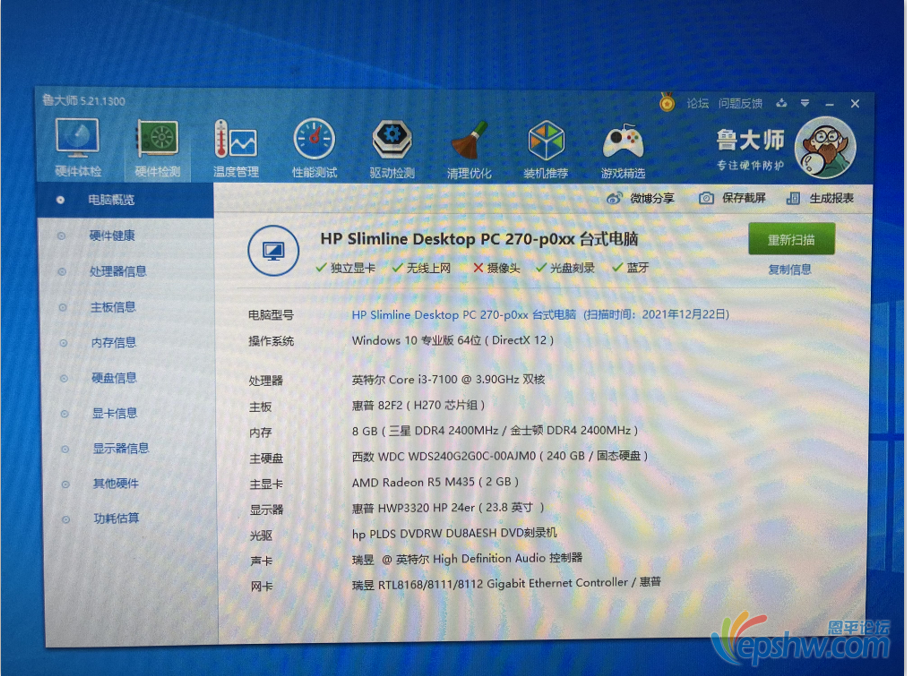Click the 操作系统 row label

tap(271, 341)
